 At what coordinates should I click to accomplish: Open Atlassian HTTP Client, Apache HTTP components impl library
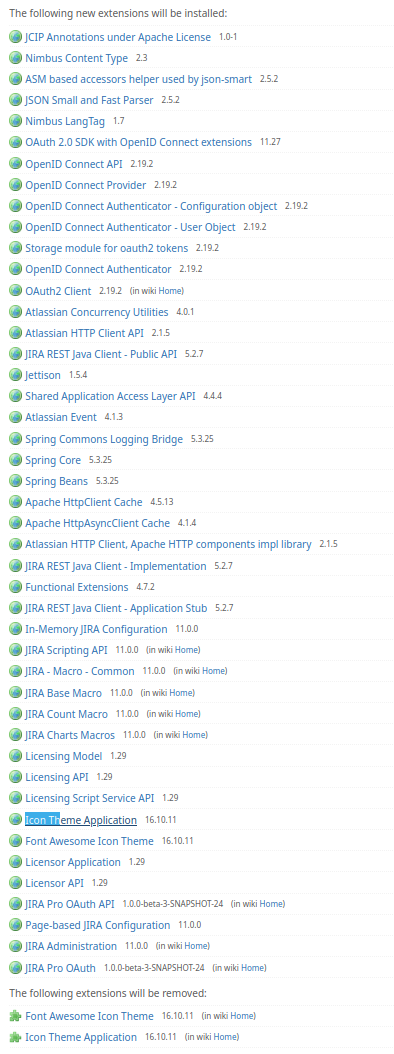168,545
